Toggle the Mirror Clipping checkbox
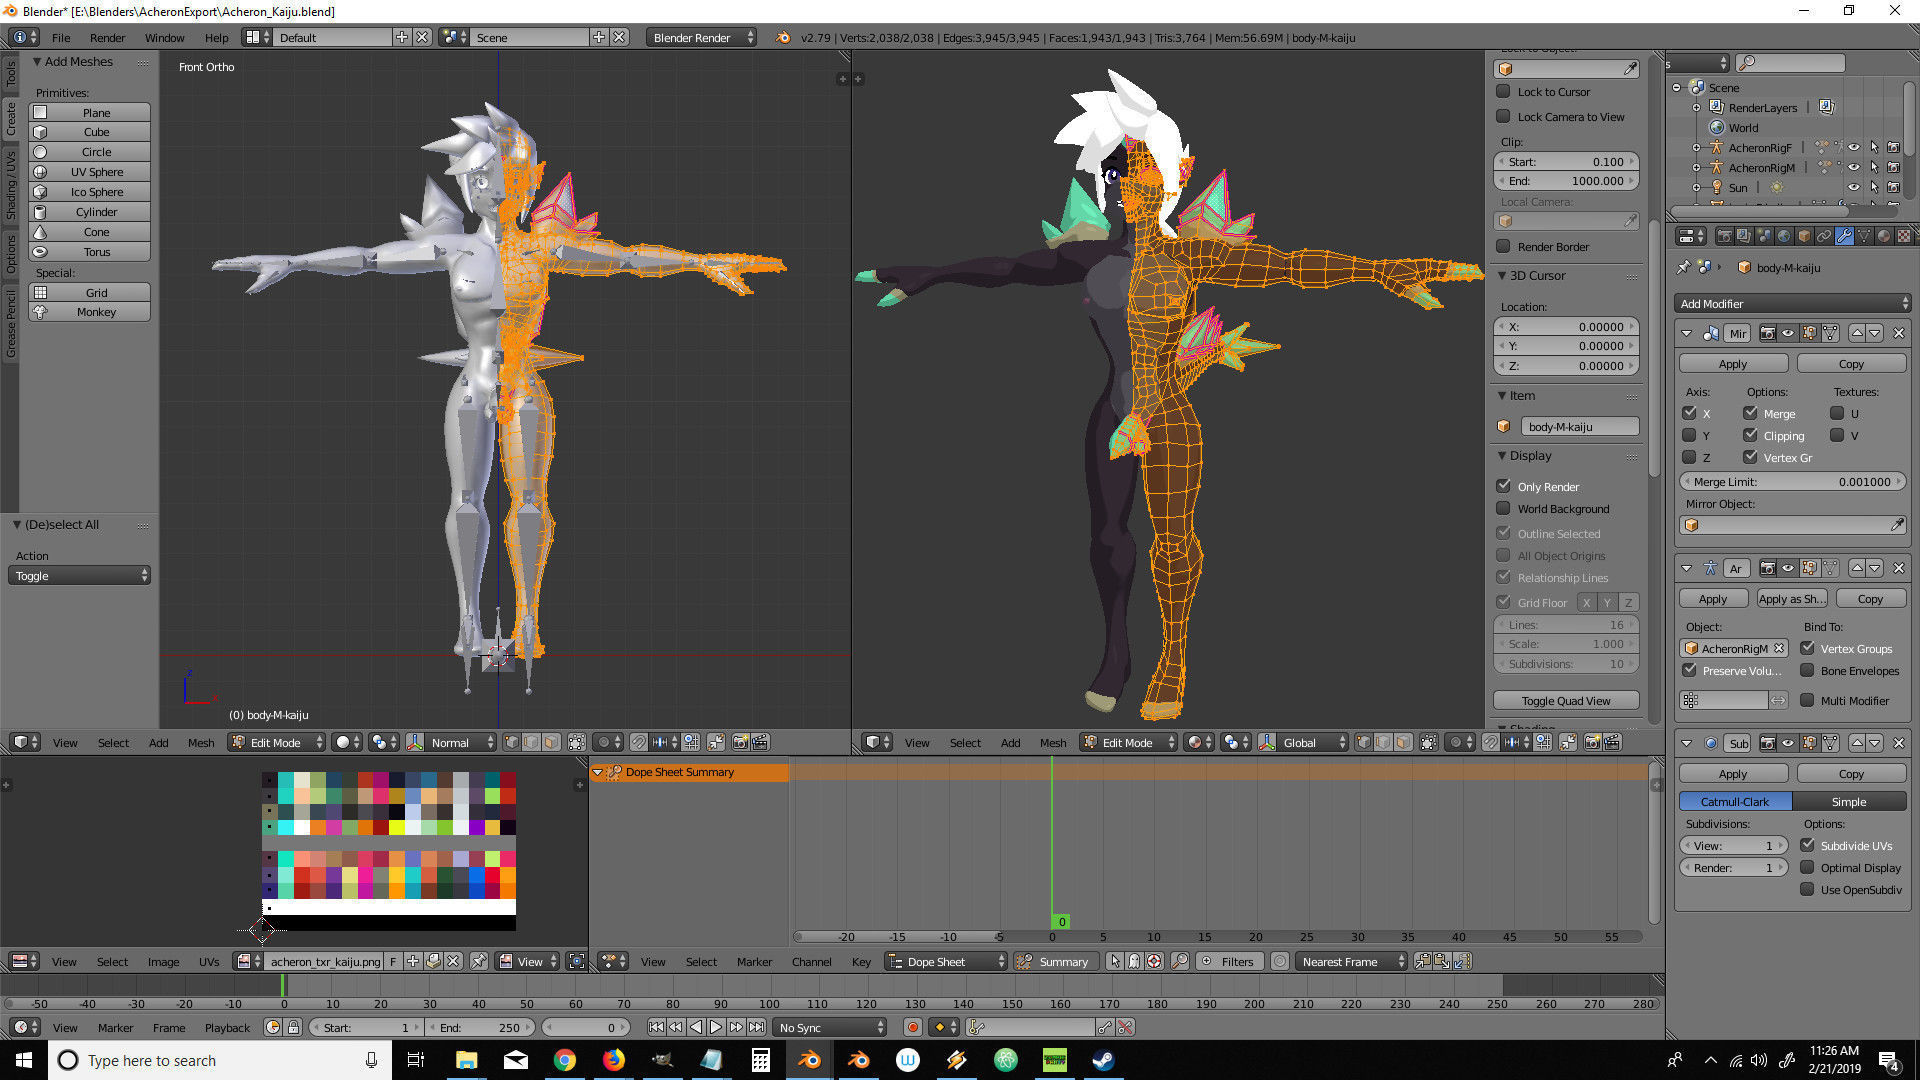The height and width of the screenshot is (1080, 1920). click(x=1750, y=435)
